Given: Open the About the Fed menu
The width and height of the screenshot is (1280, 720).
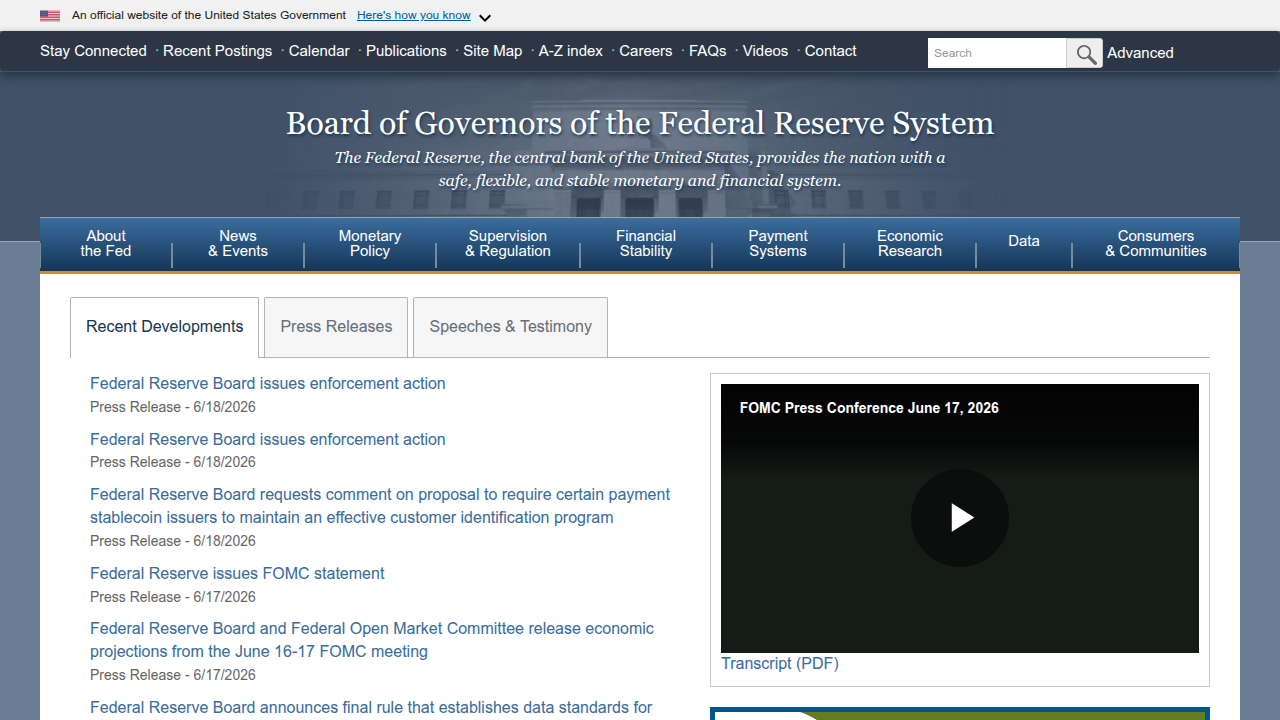Looking at the screenshot, I should pos(106,243).
